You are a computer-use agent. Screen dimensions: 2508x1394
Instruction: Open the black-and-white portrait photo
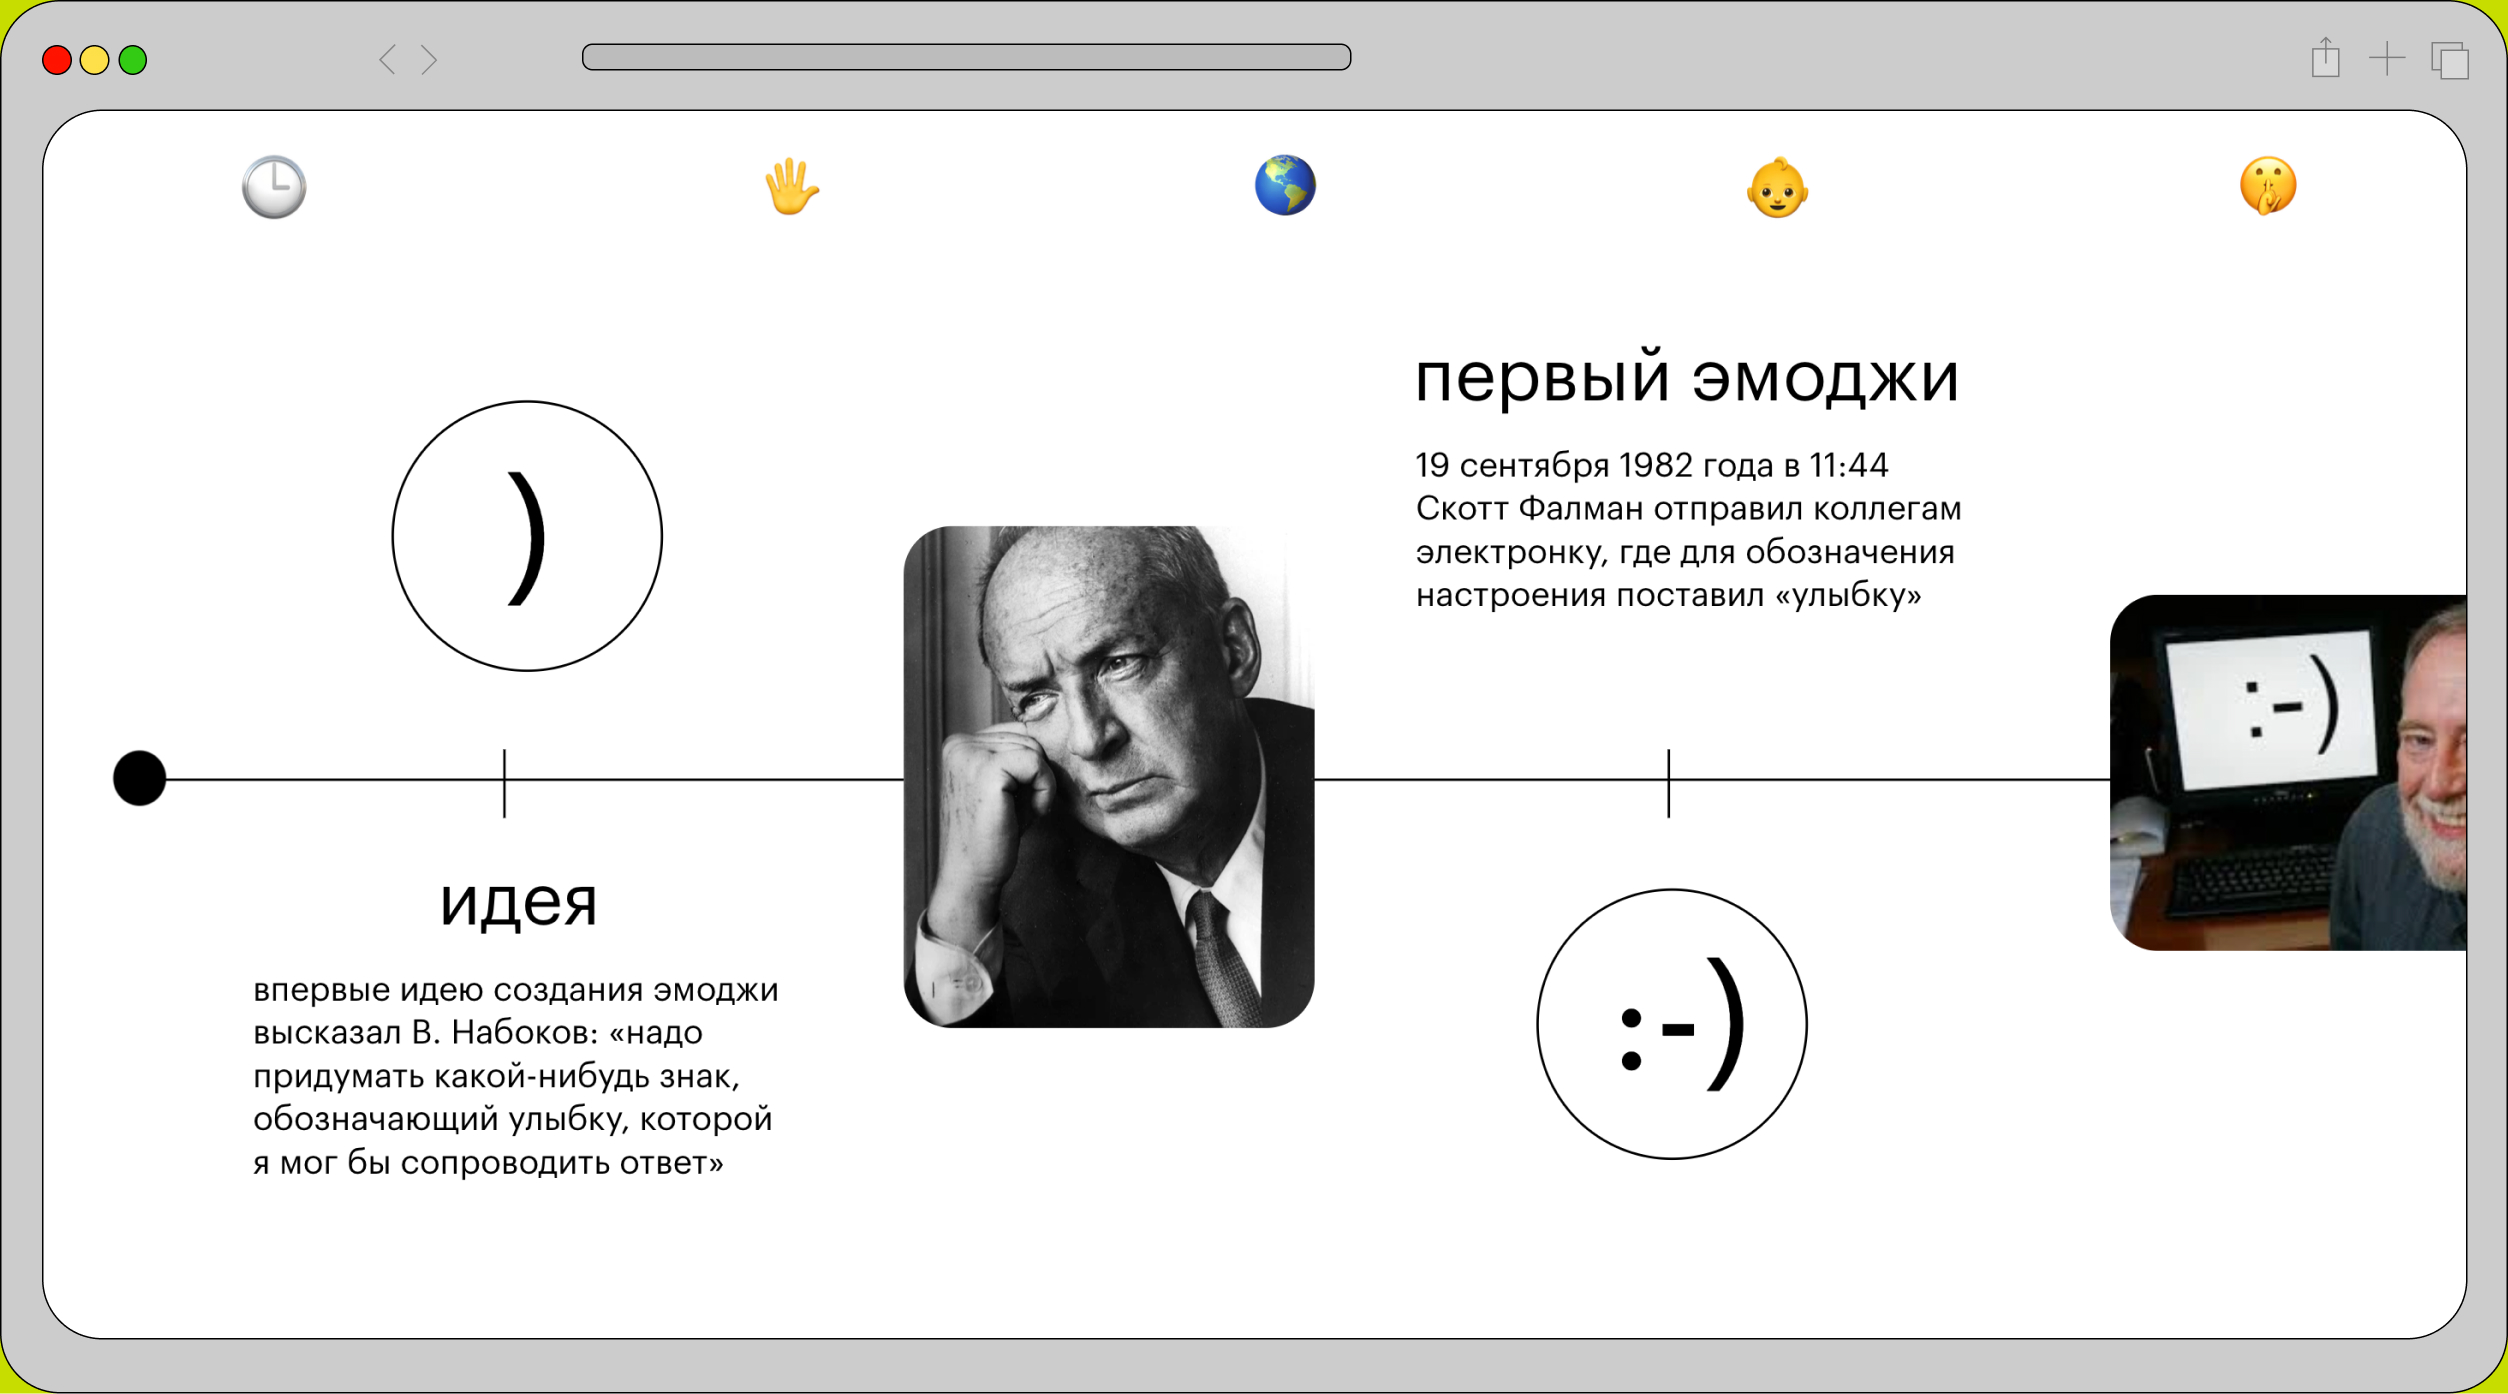pyautogui.click(x=1108, y=776)
